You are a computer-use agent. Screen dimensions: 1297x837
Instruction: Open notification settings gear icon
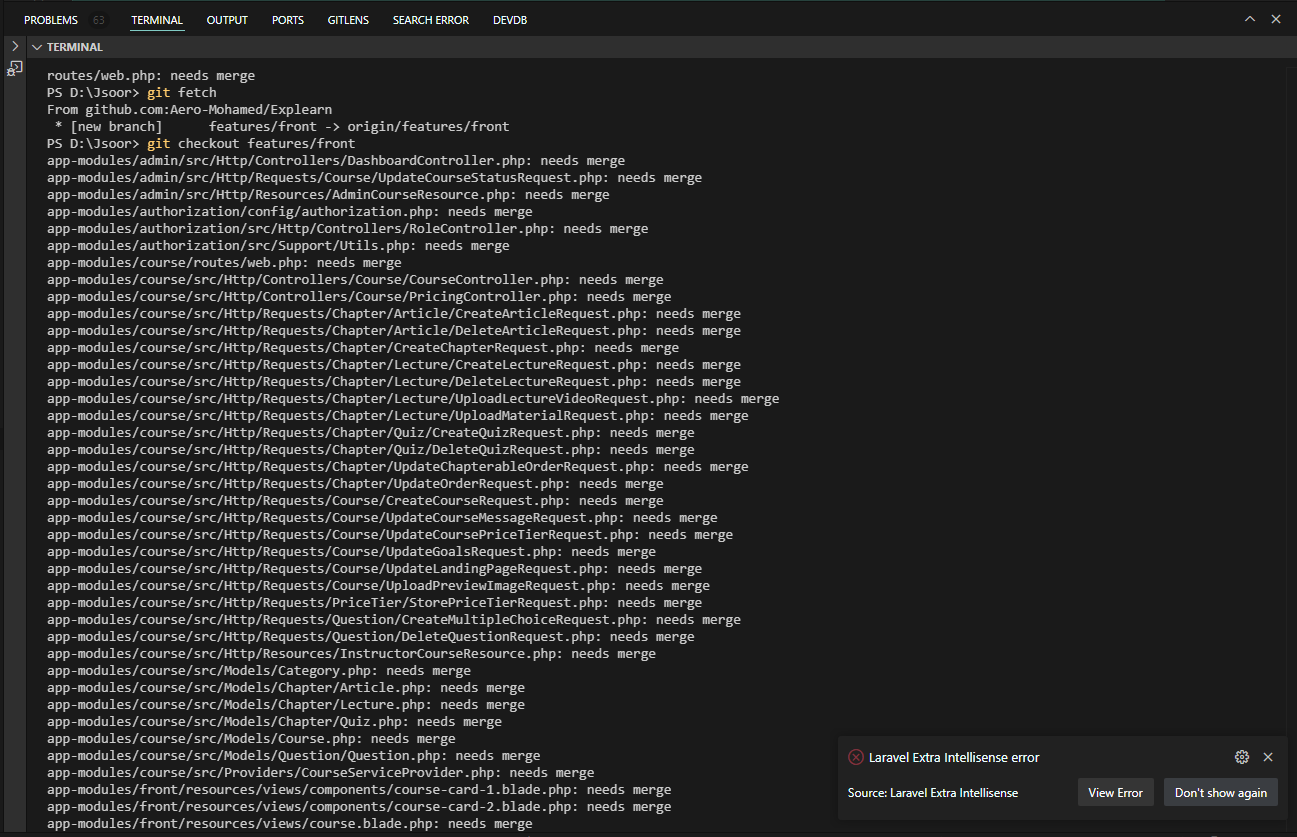point(1241,757)
